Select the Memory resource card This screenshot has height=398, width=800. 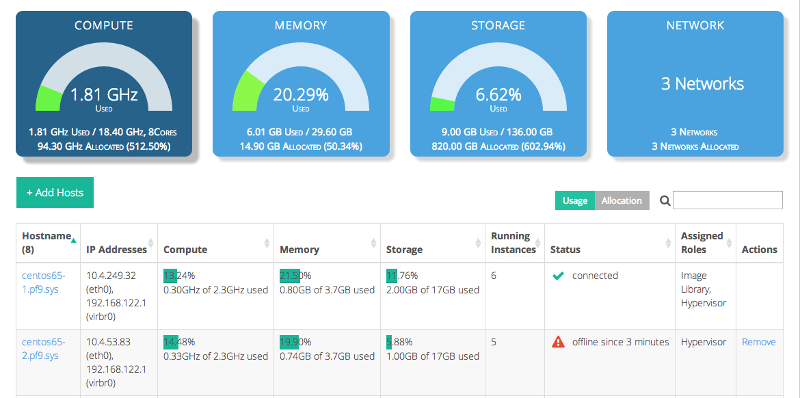click(x=301, y=84)
